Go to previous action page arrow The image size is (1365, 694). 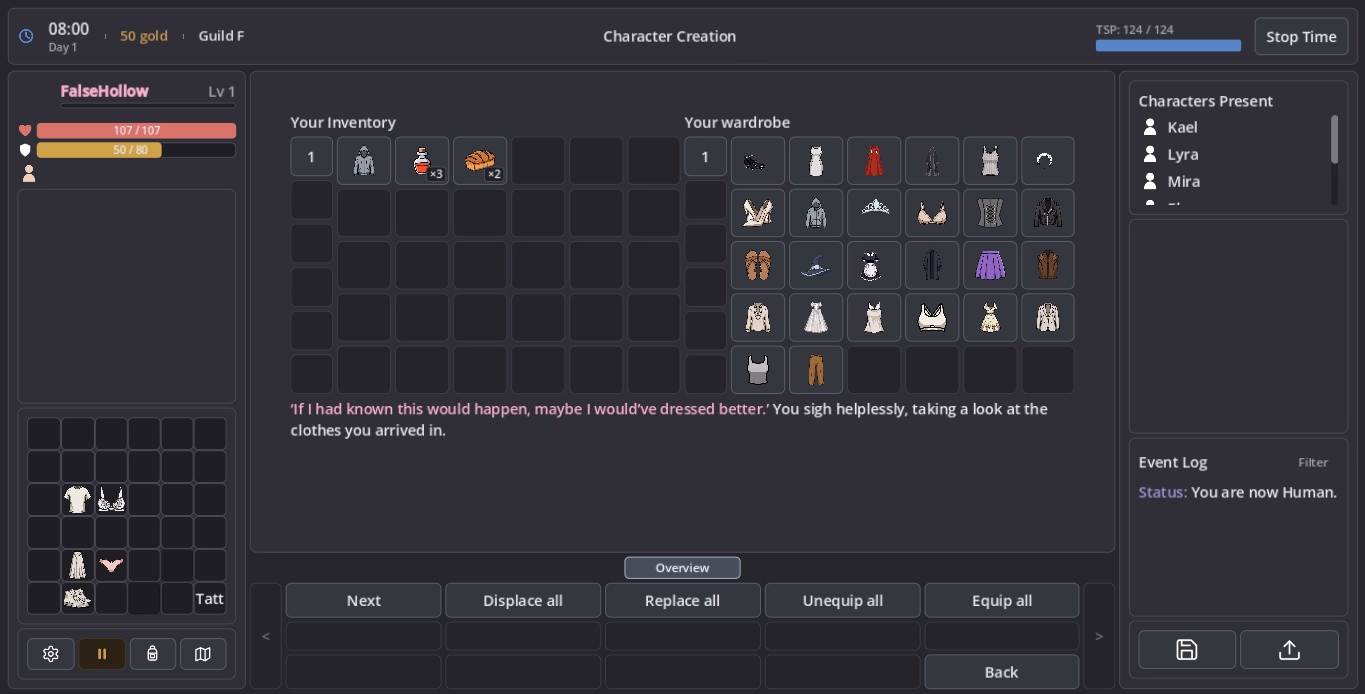click(x=266, y=636)
